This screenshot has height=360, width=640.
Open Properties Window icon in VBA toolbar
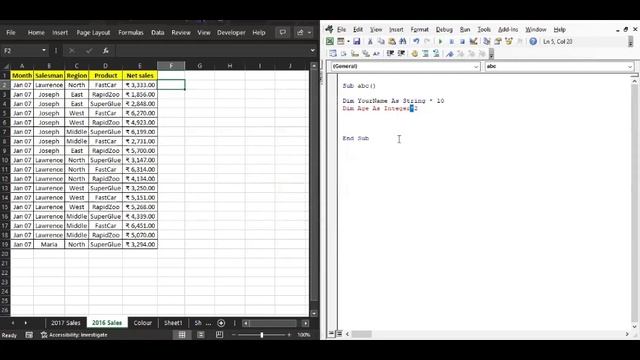(x=498, y=41)
